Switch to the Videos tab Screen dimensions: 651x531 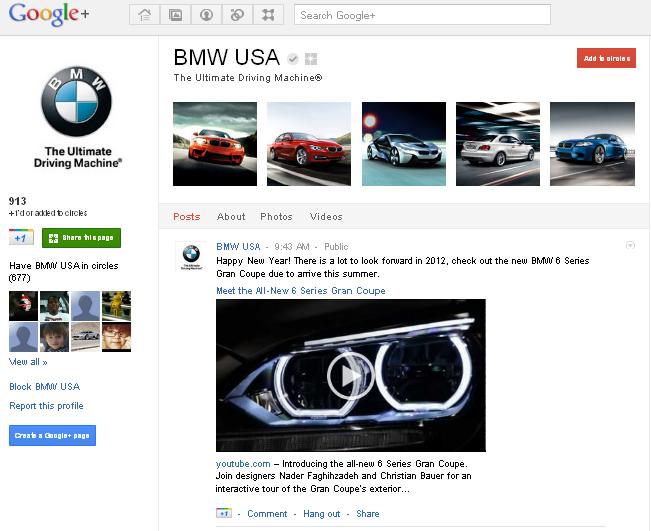(x=326, y=216)
